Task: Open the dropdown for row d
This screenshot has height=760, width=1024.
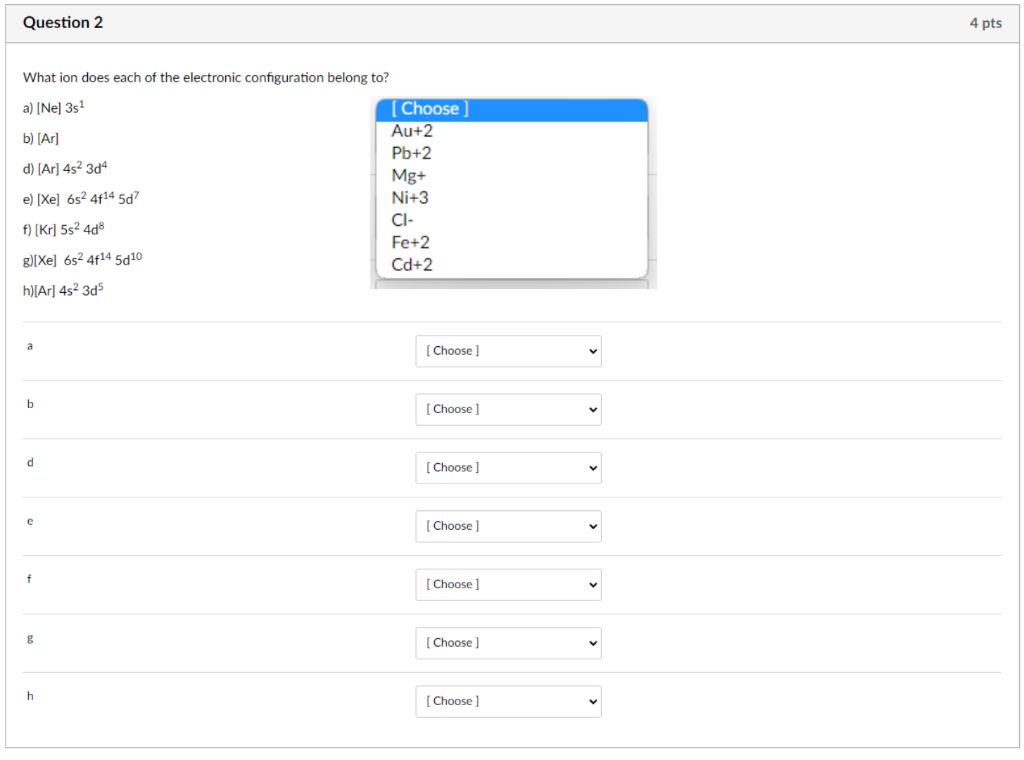Action: pos(508,468)
